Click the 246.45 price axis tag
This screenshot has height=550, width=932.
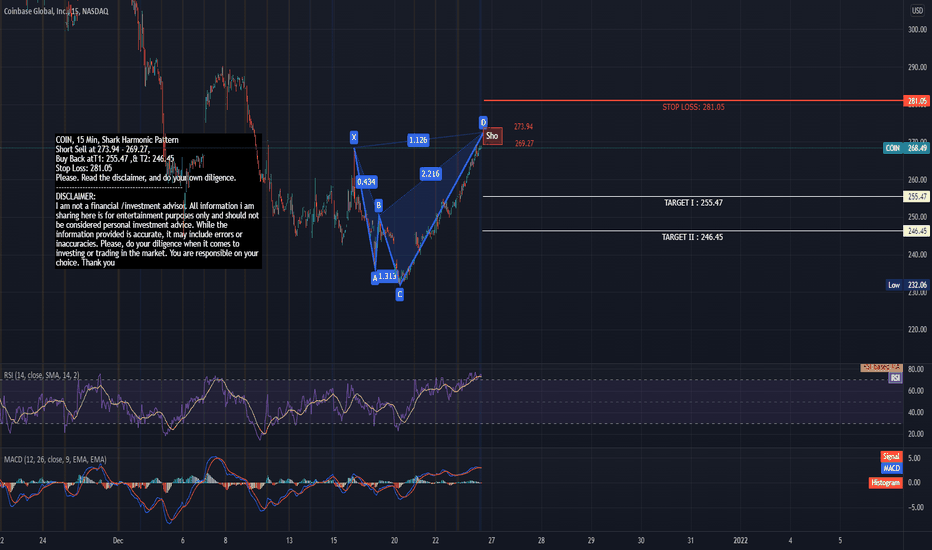tap(916, 231)
